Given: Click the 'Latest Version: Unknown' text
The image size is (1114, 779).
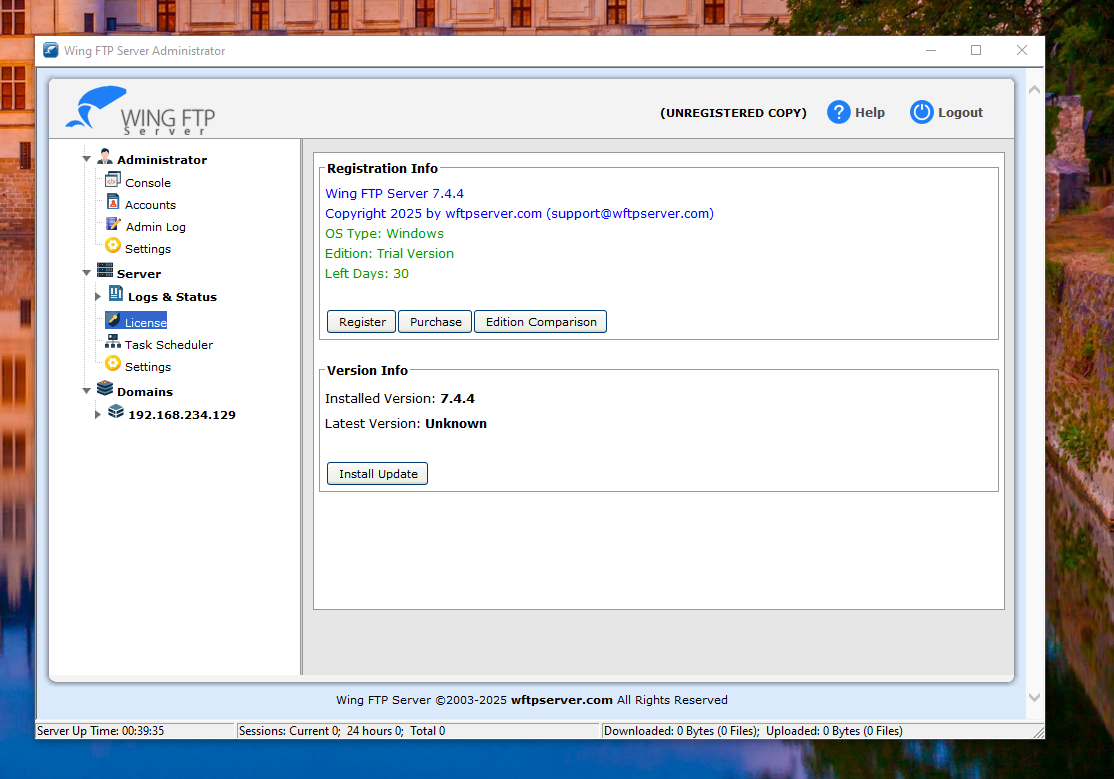Looking at the screenshot, I should pos(406,424).
